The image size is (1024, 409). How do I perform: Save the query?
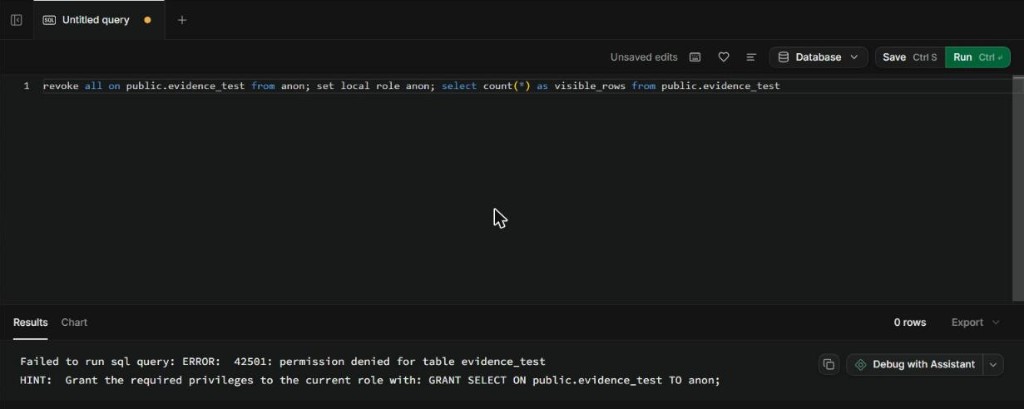pyautogui.click(x=910, y=57)
